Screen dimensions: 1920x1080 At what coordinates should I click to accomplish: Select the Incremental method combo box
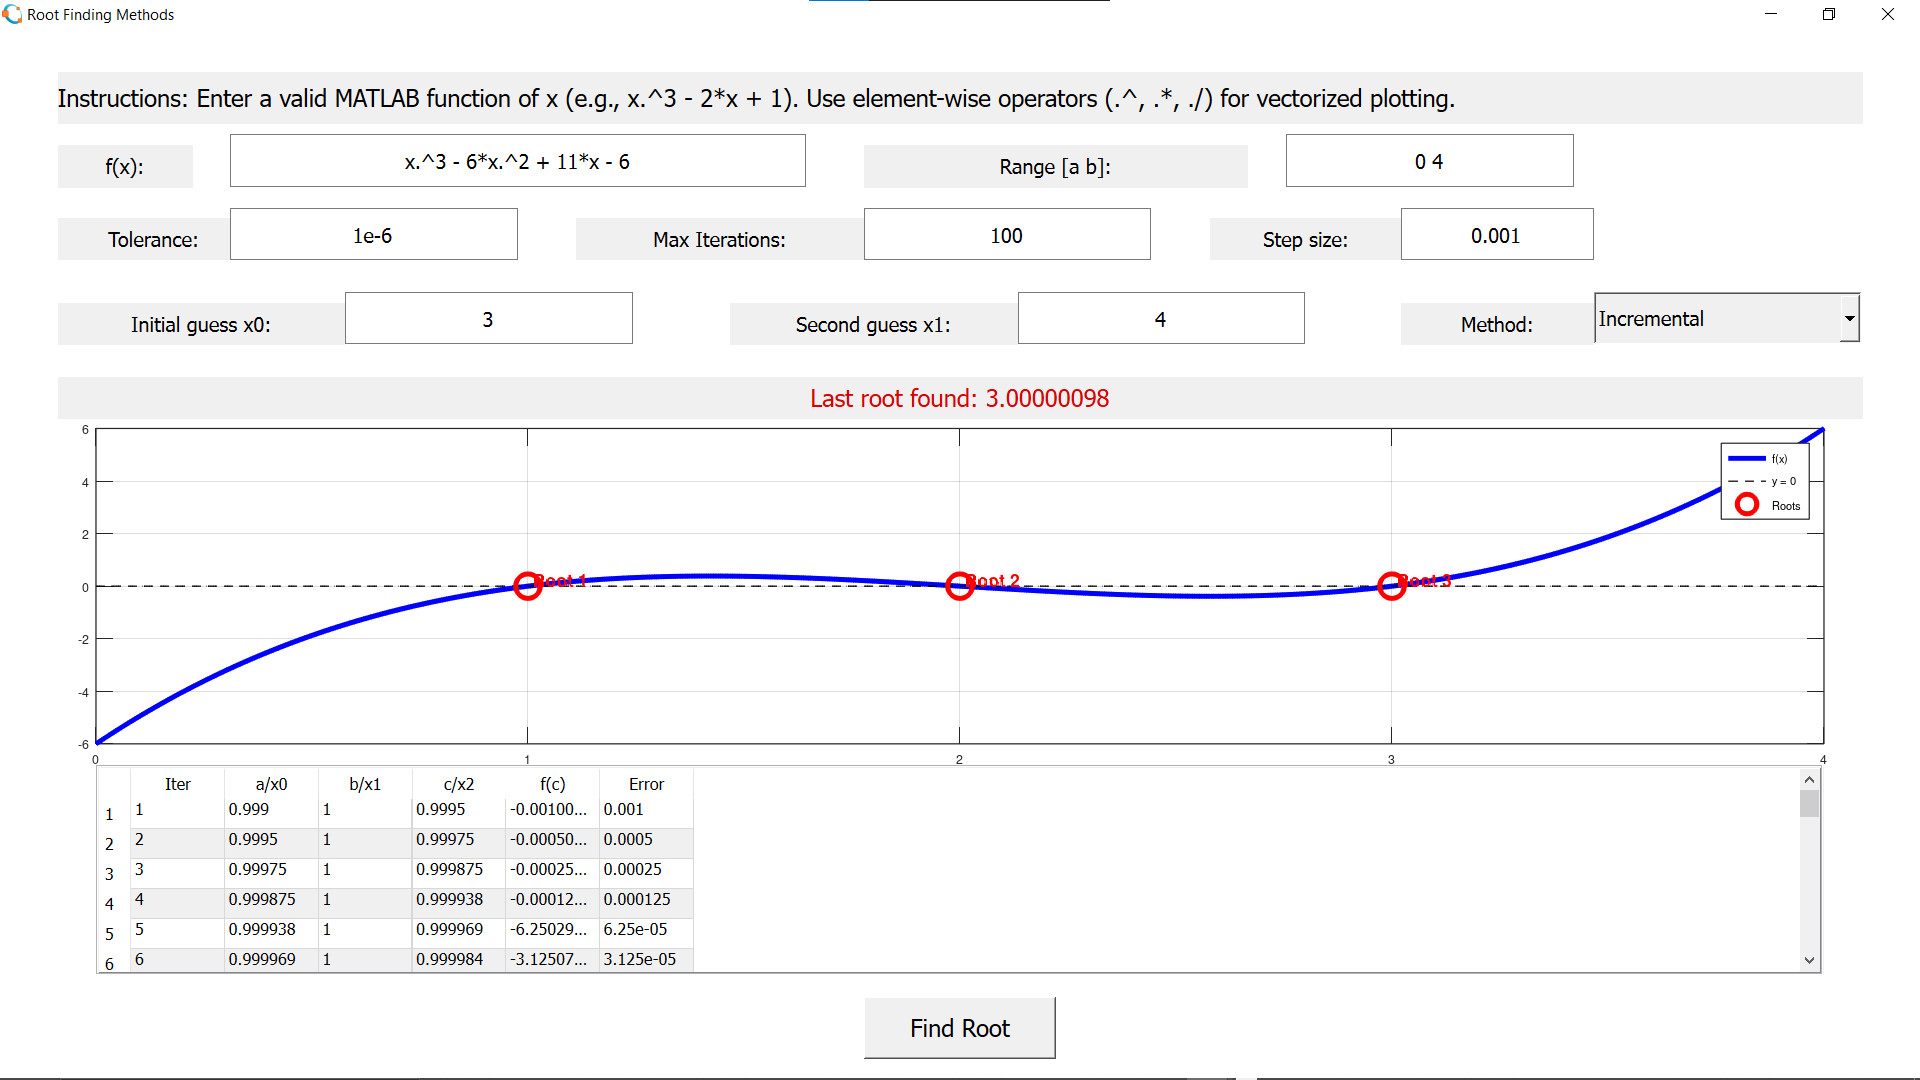[x=1716, y=318]
